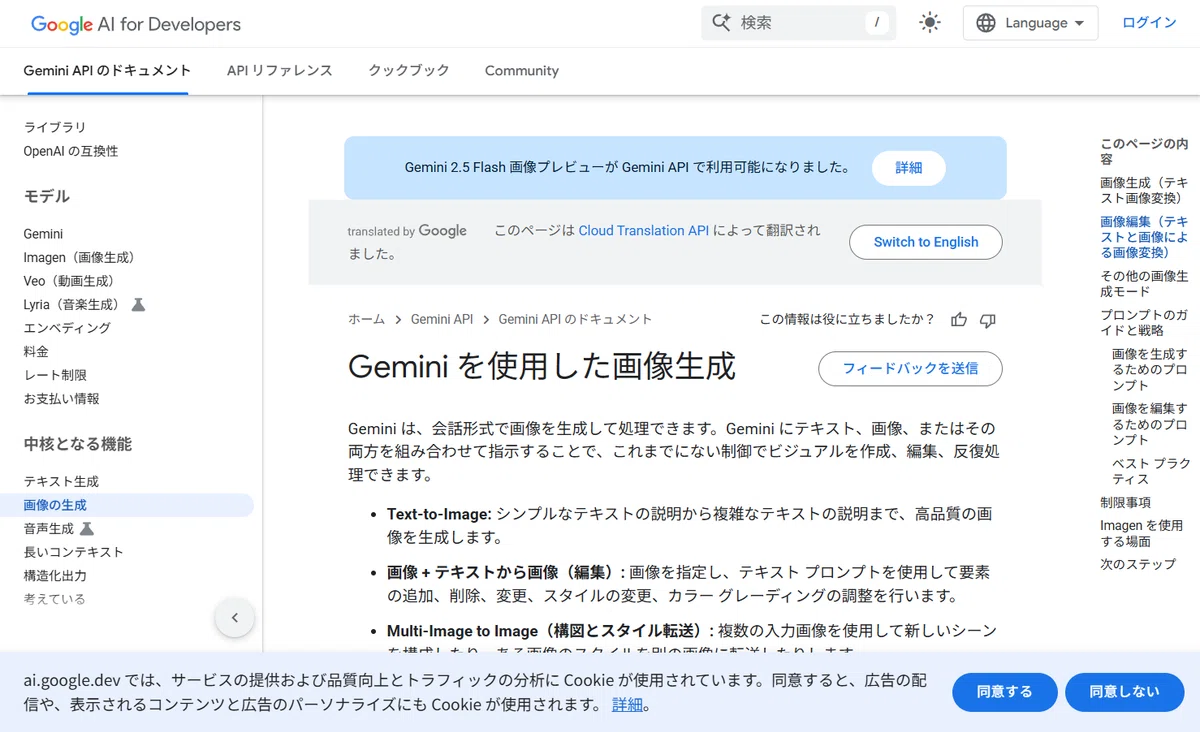This screenshot has width=1200, height=732.
Task: Open エンベディング in the sidebar
Action: 67,328
